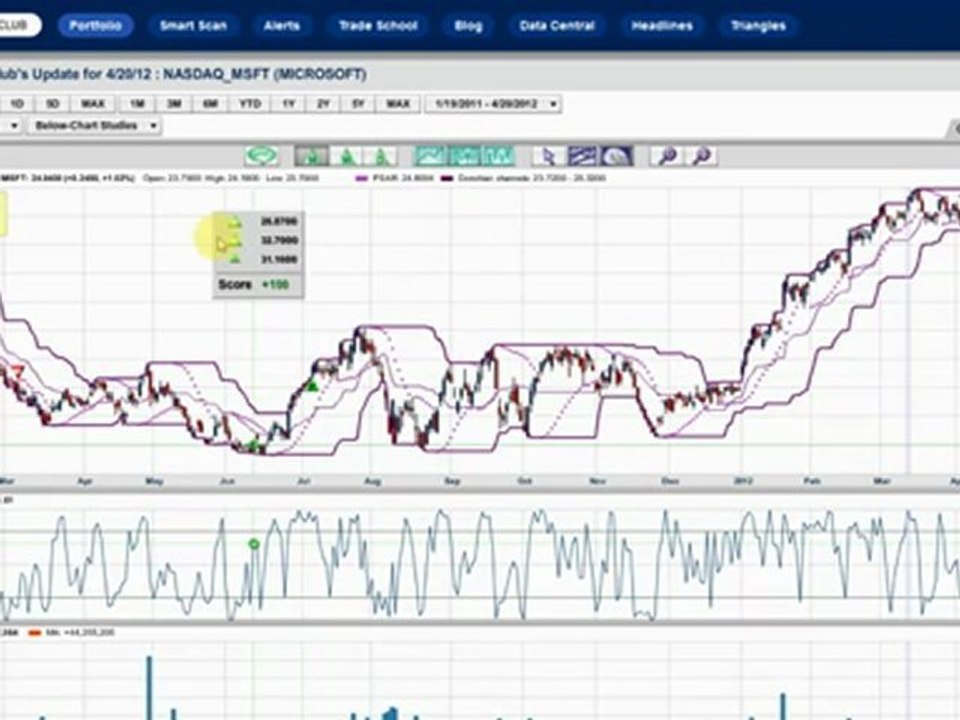Click the Dec label on time axis

[670, 482]
